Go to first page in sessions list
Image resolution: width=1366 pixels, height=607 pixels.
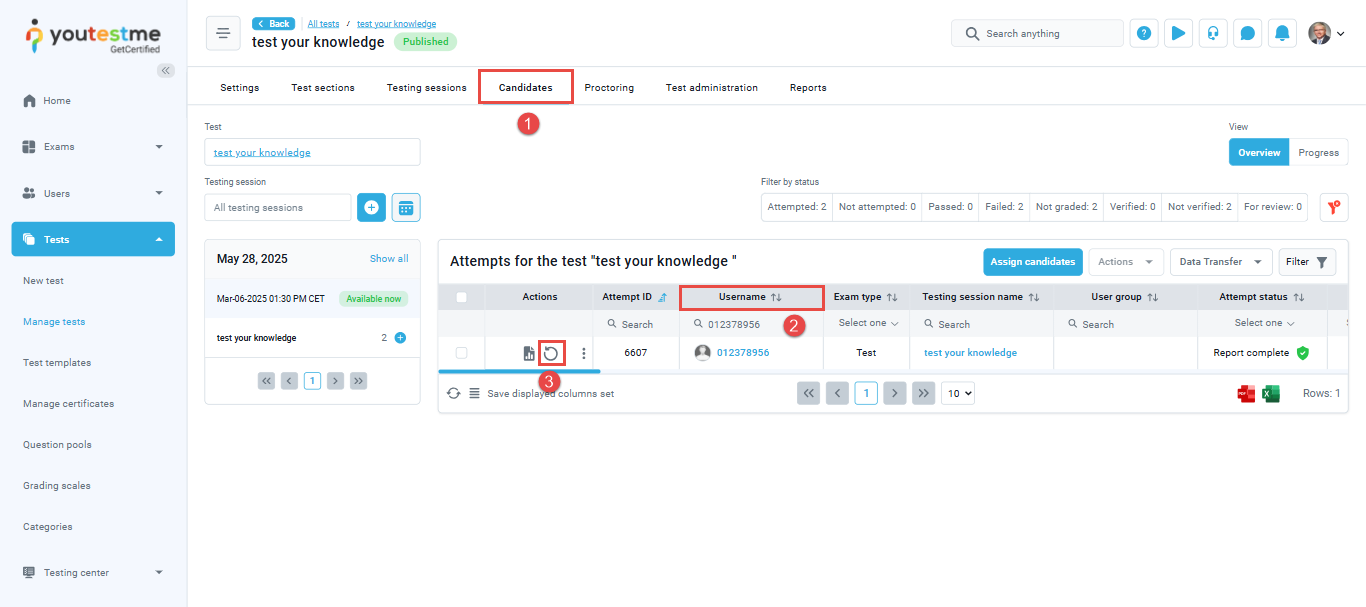(266, 381)
